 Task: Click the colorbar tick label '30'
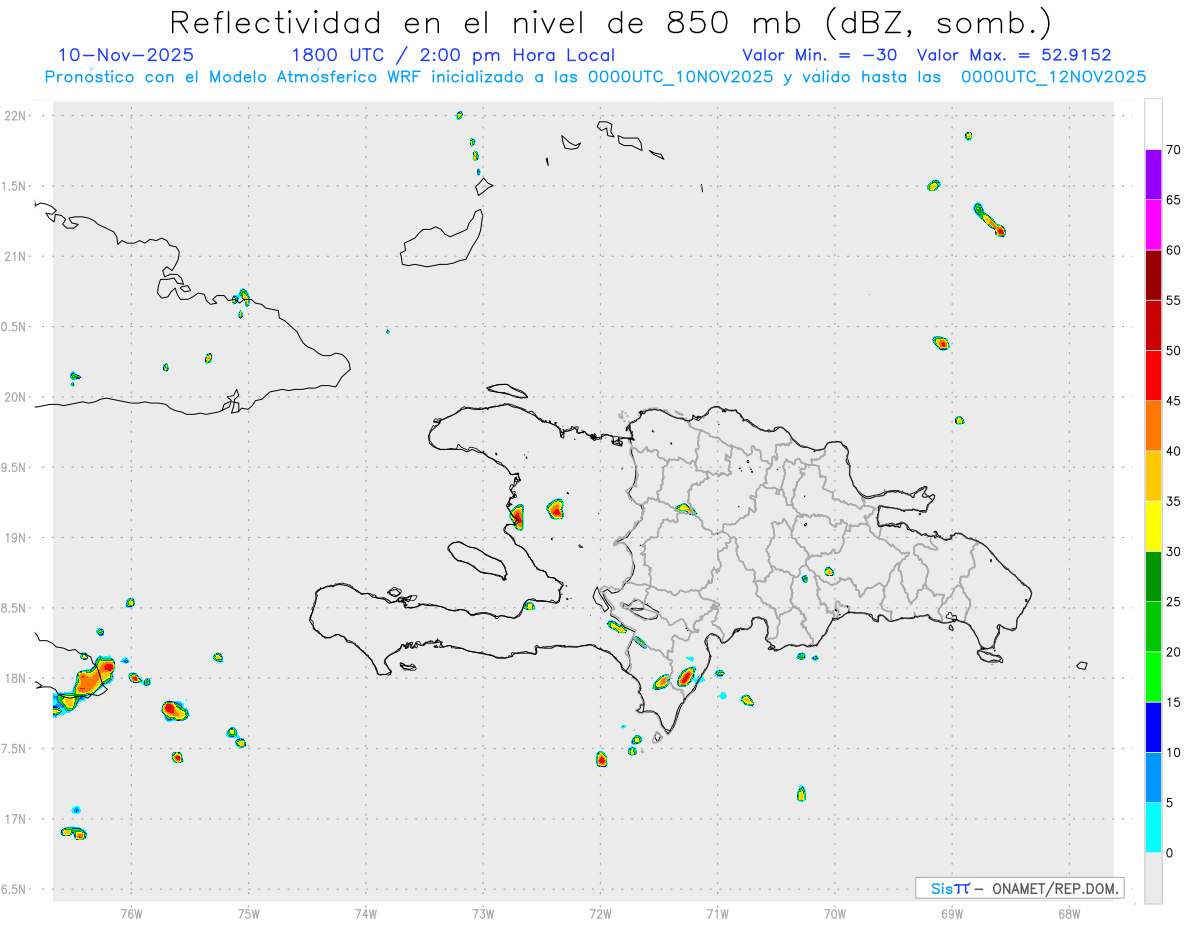(x=1174, y=552)
